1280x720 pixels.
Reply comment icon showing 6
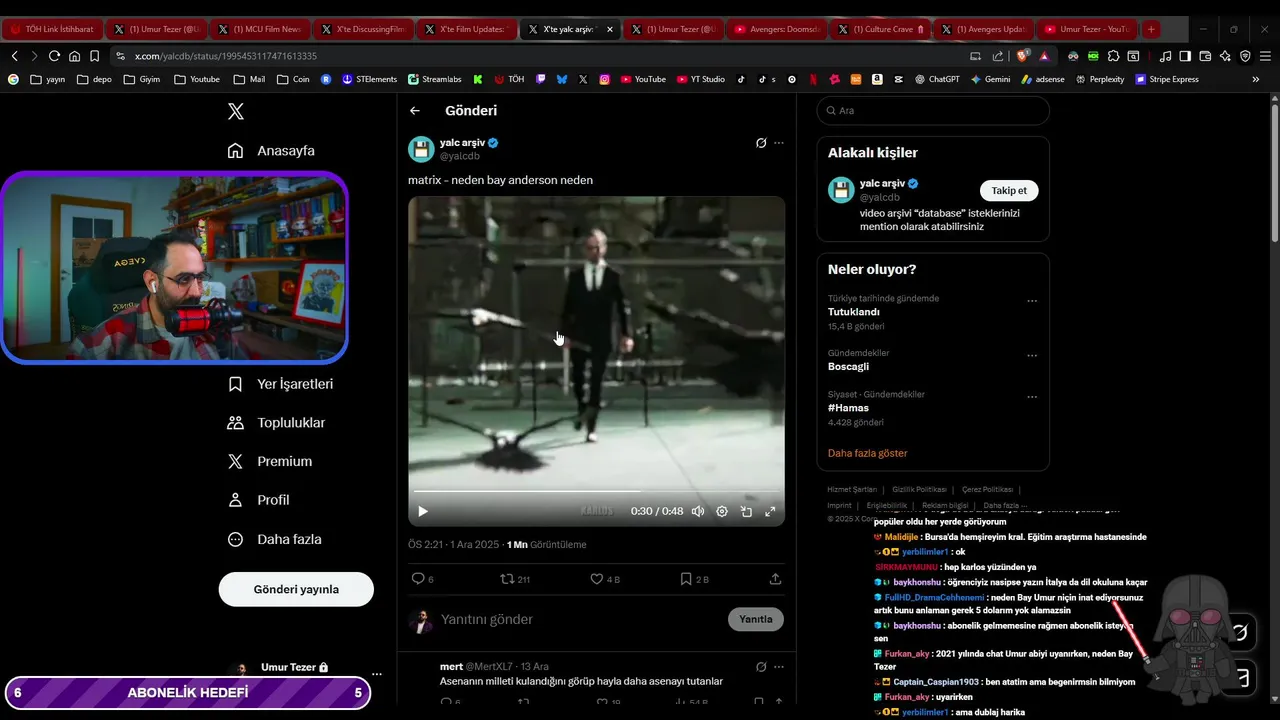(418, 579)
